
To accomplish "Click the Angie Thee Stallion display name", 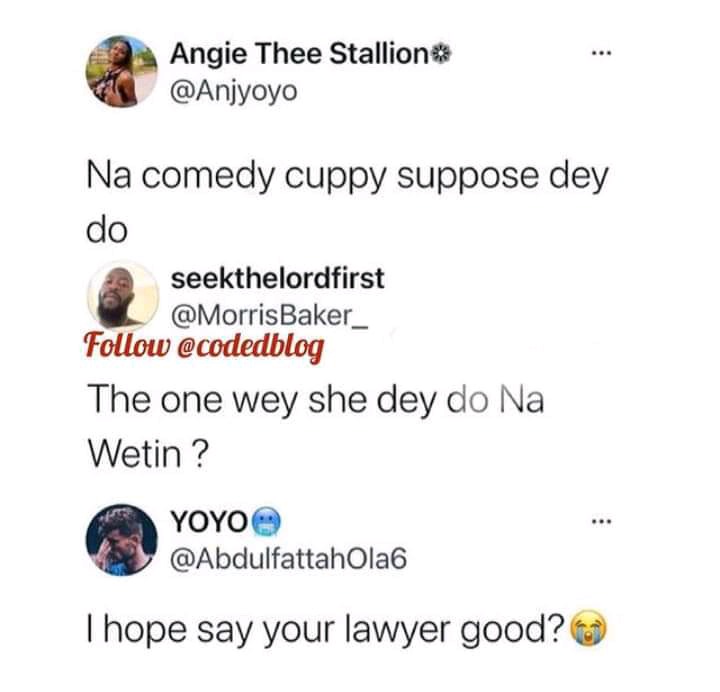I will 299,54.
